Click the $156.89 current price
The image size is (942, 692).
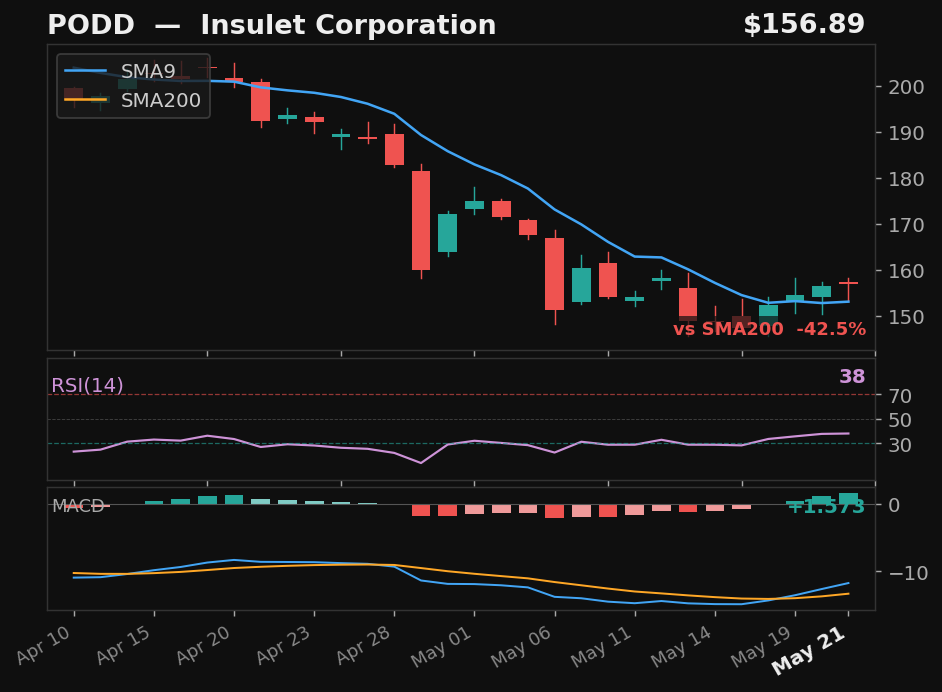coord(804,25)
